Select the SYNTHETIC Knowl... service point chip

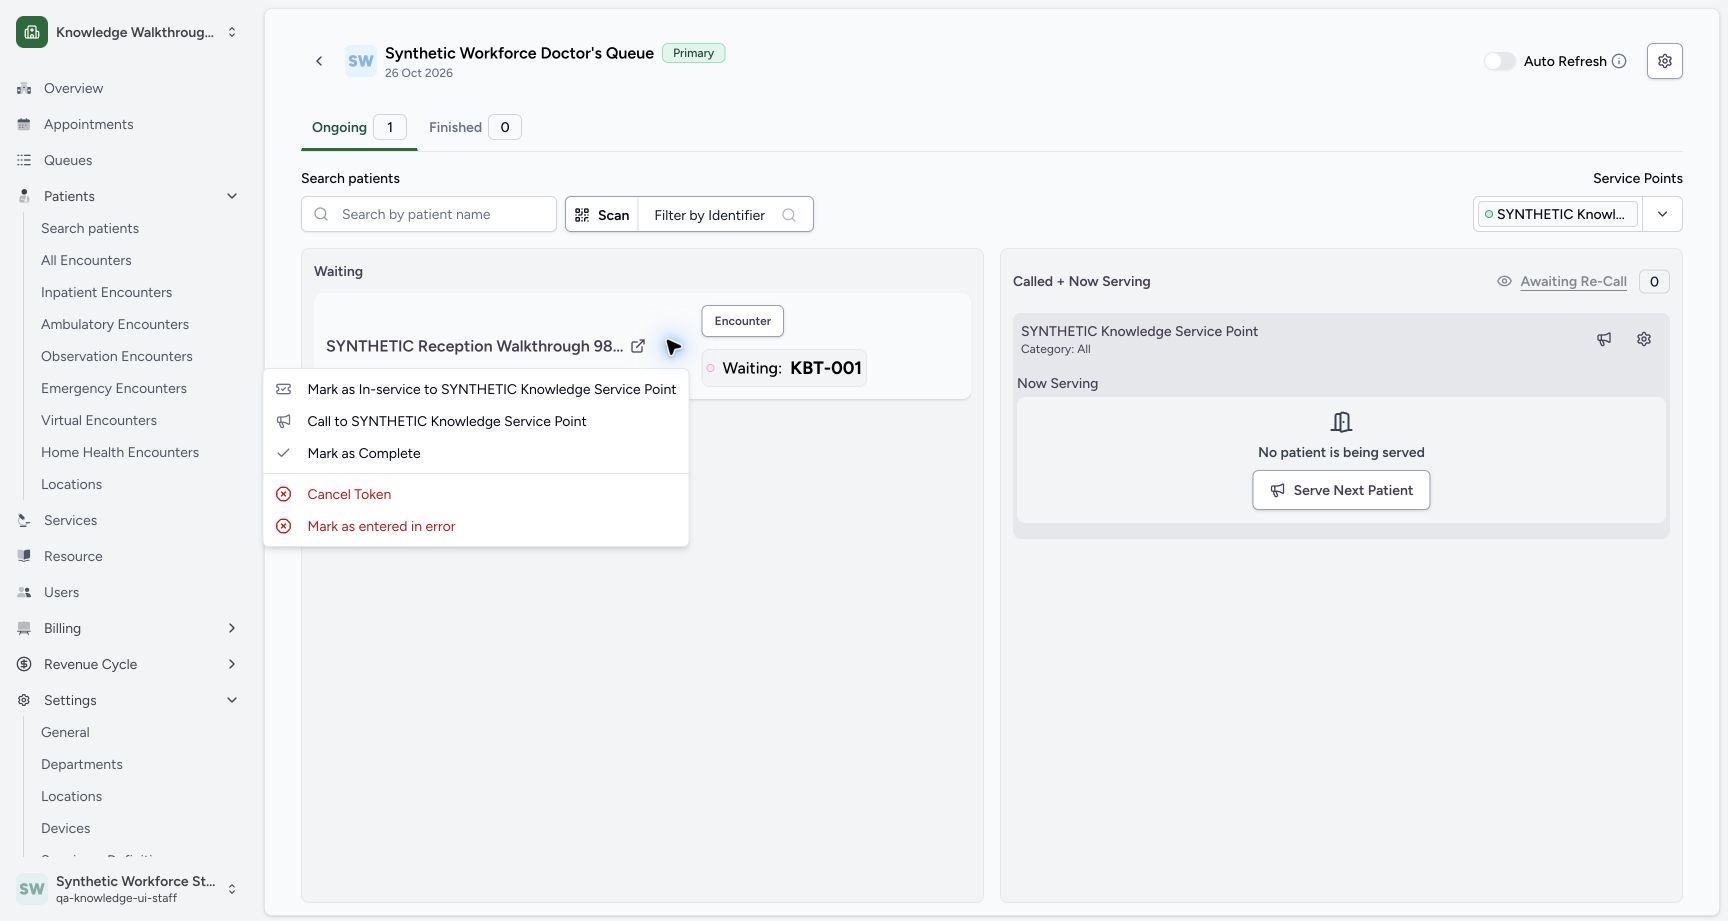(x=1557, y=214)
